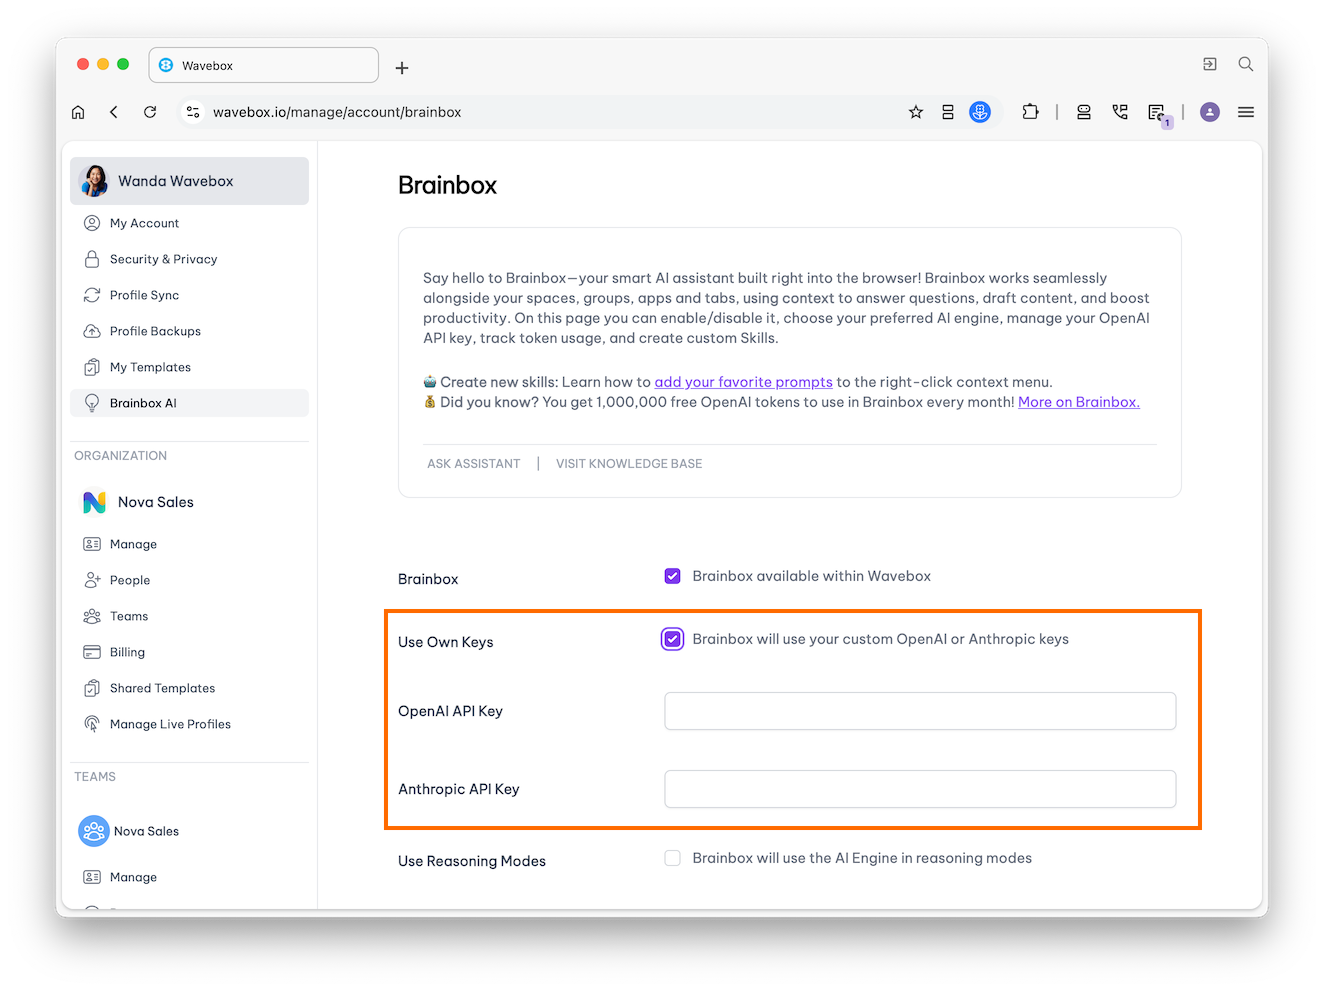Open My Templates
Viewport: 1324px width, 991px height.
click(x=190, y=367)
